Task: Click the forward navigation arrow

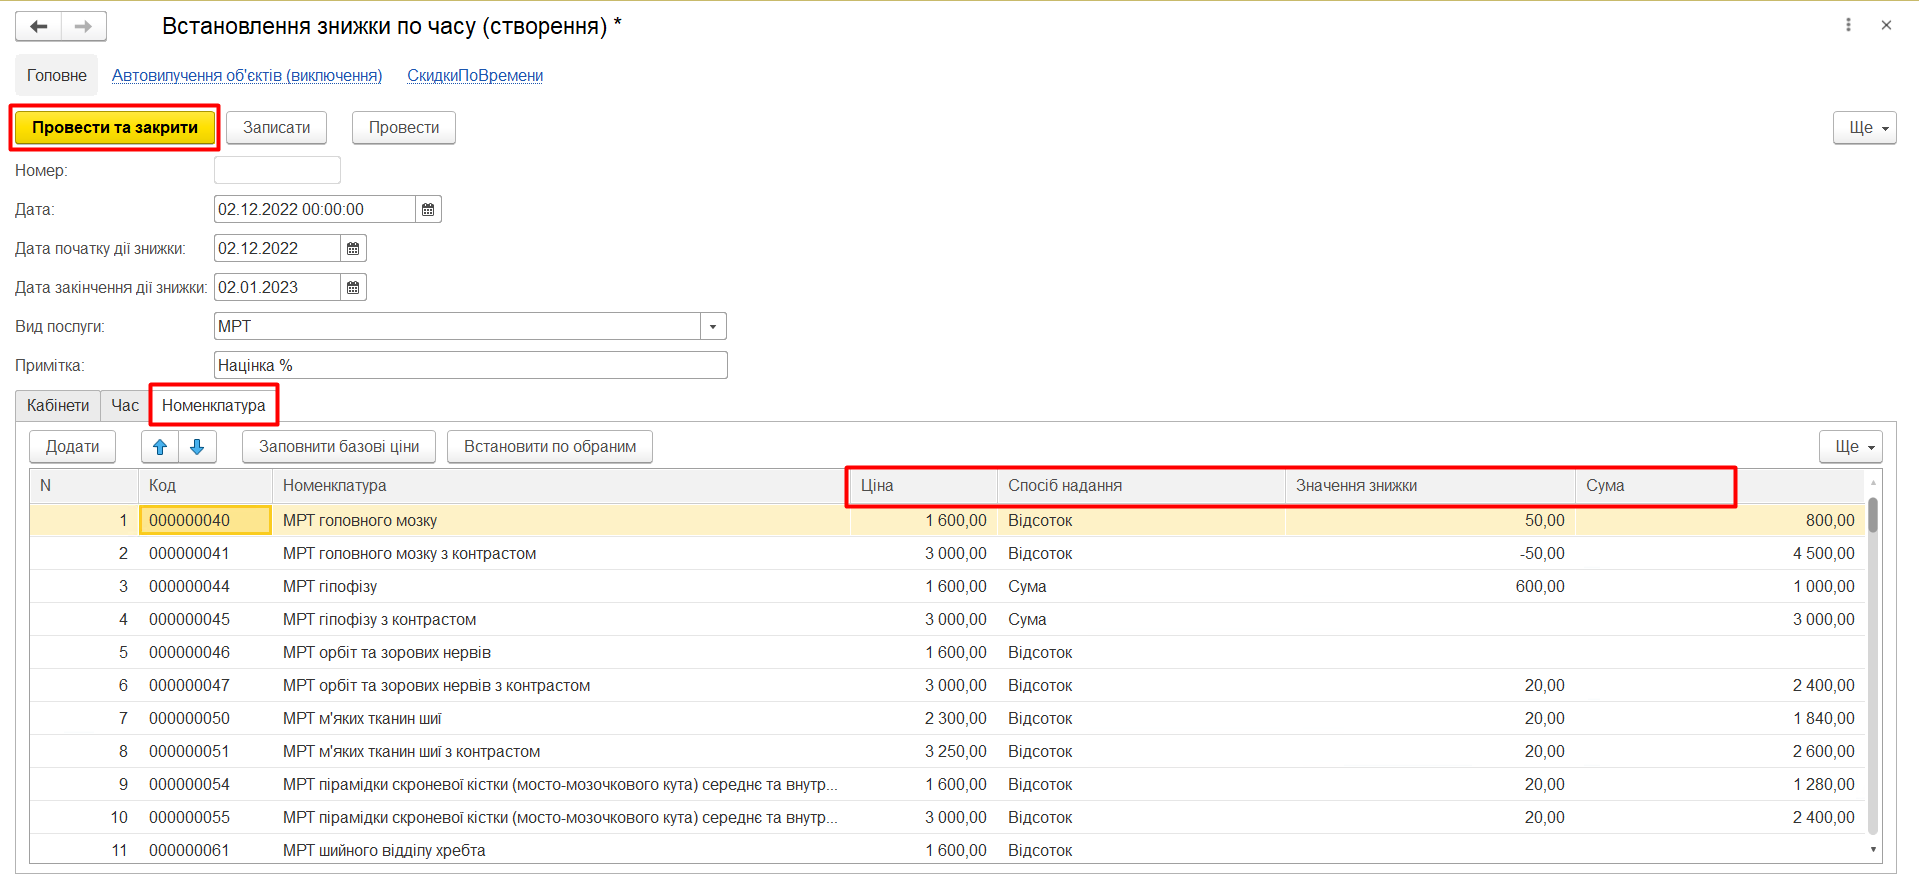Action: point(84,26)
